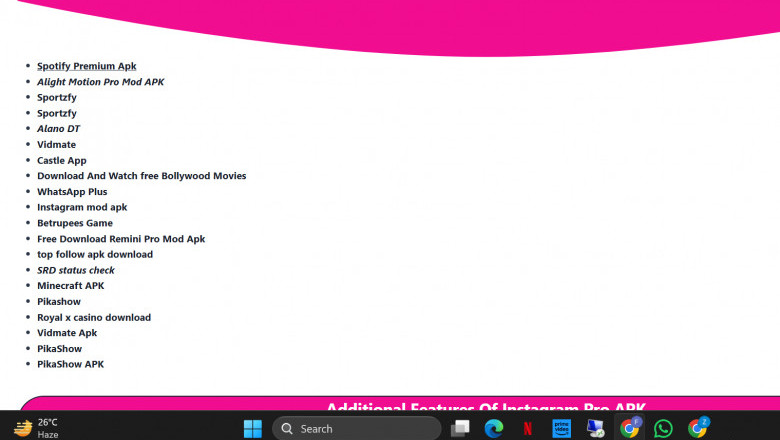Open Netflix from the taskbar
This screenshot has height=440, width=780.
(x=528, y=428)
